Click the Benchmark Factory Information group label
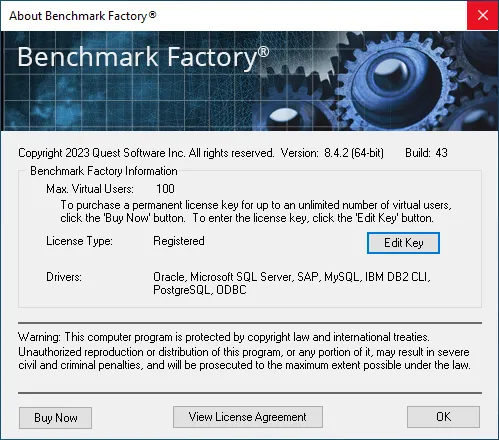 [x=104, y=171]
